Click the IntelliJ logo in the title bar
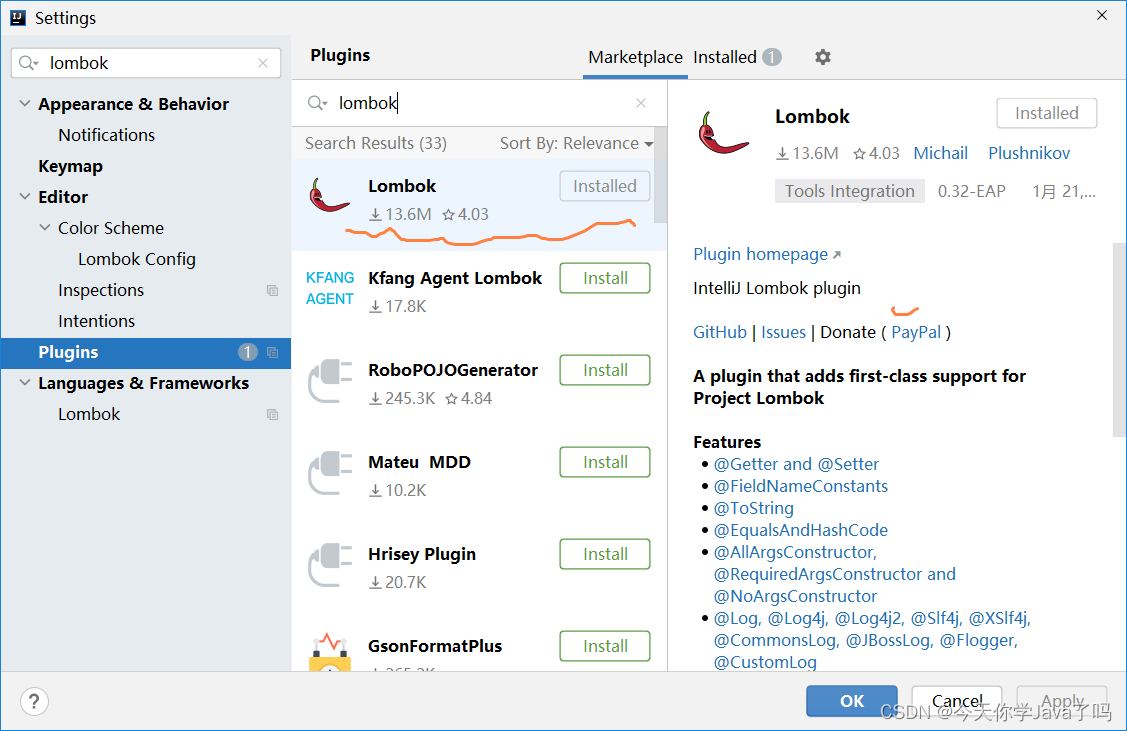This screenshot has height=731, width=1127. 18,18
